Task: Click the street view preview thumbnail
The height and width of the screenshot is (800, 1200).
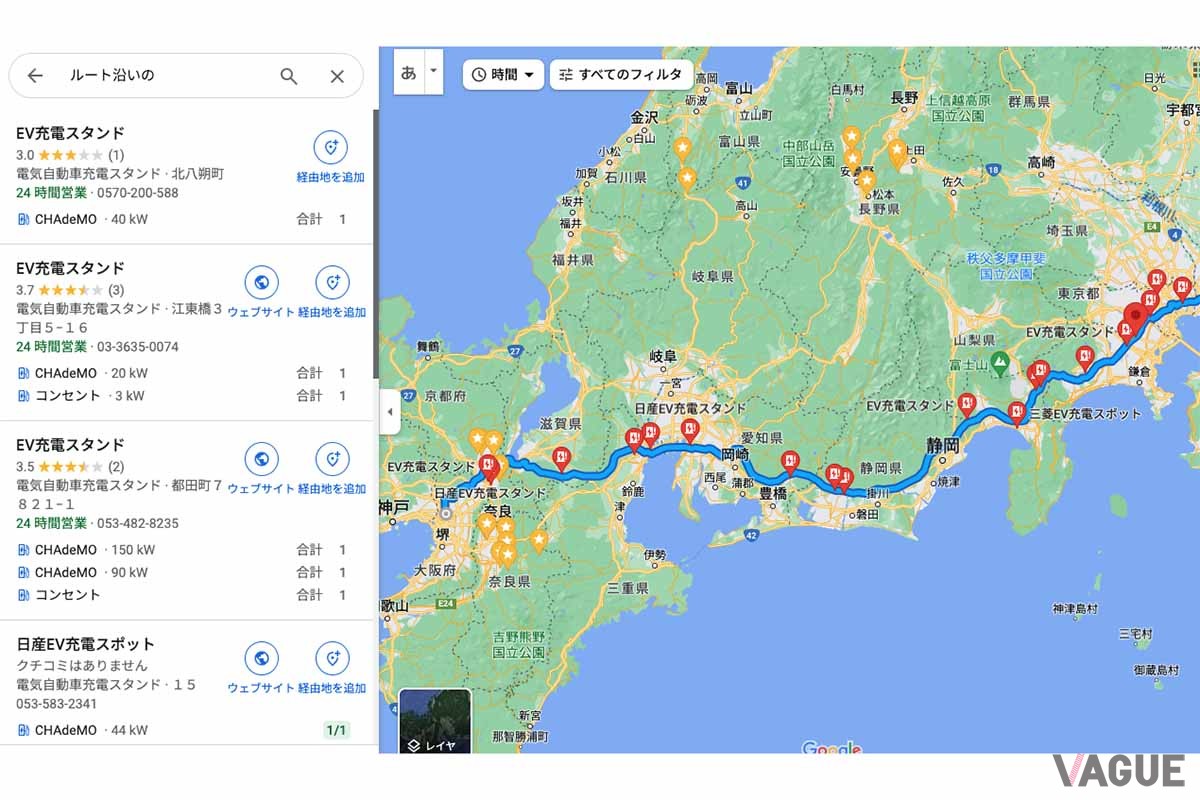Action: coord(437,710)
